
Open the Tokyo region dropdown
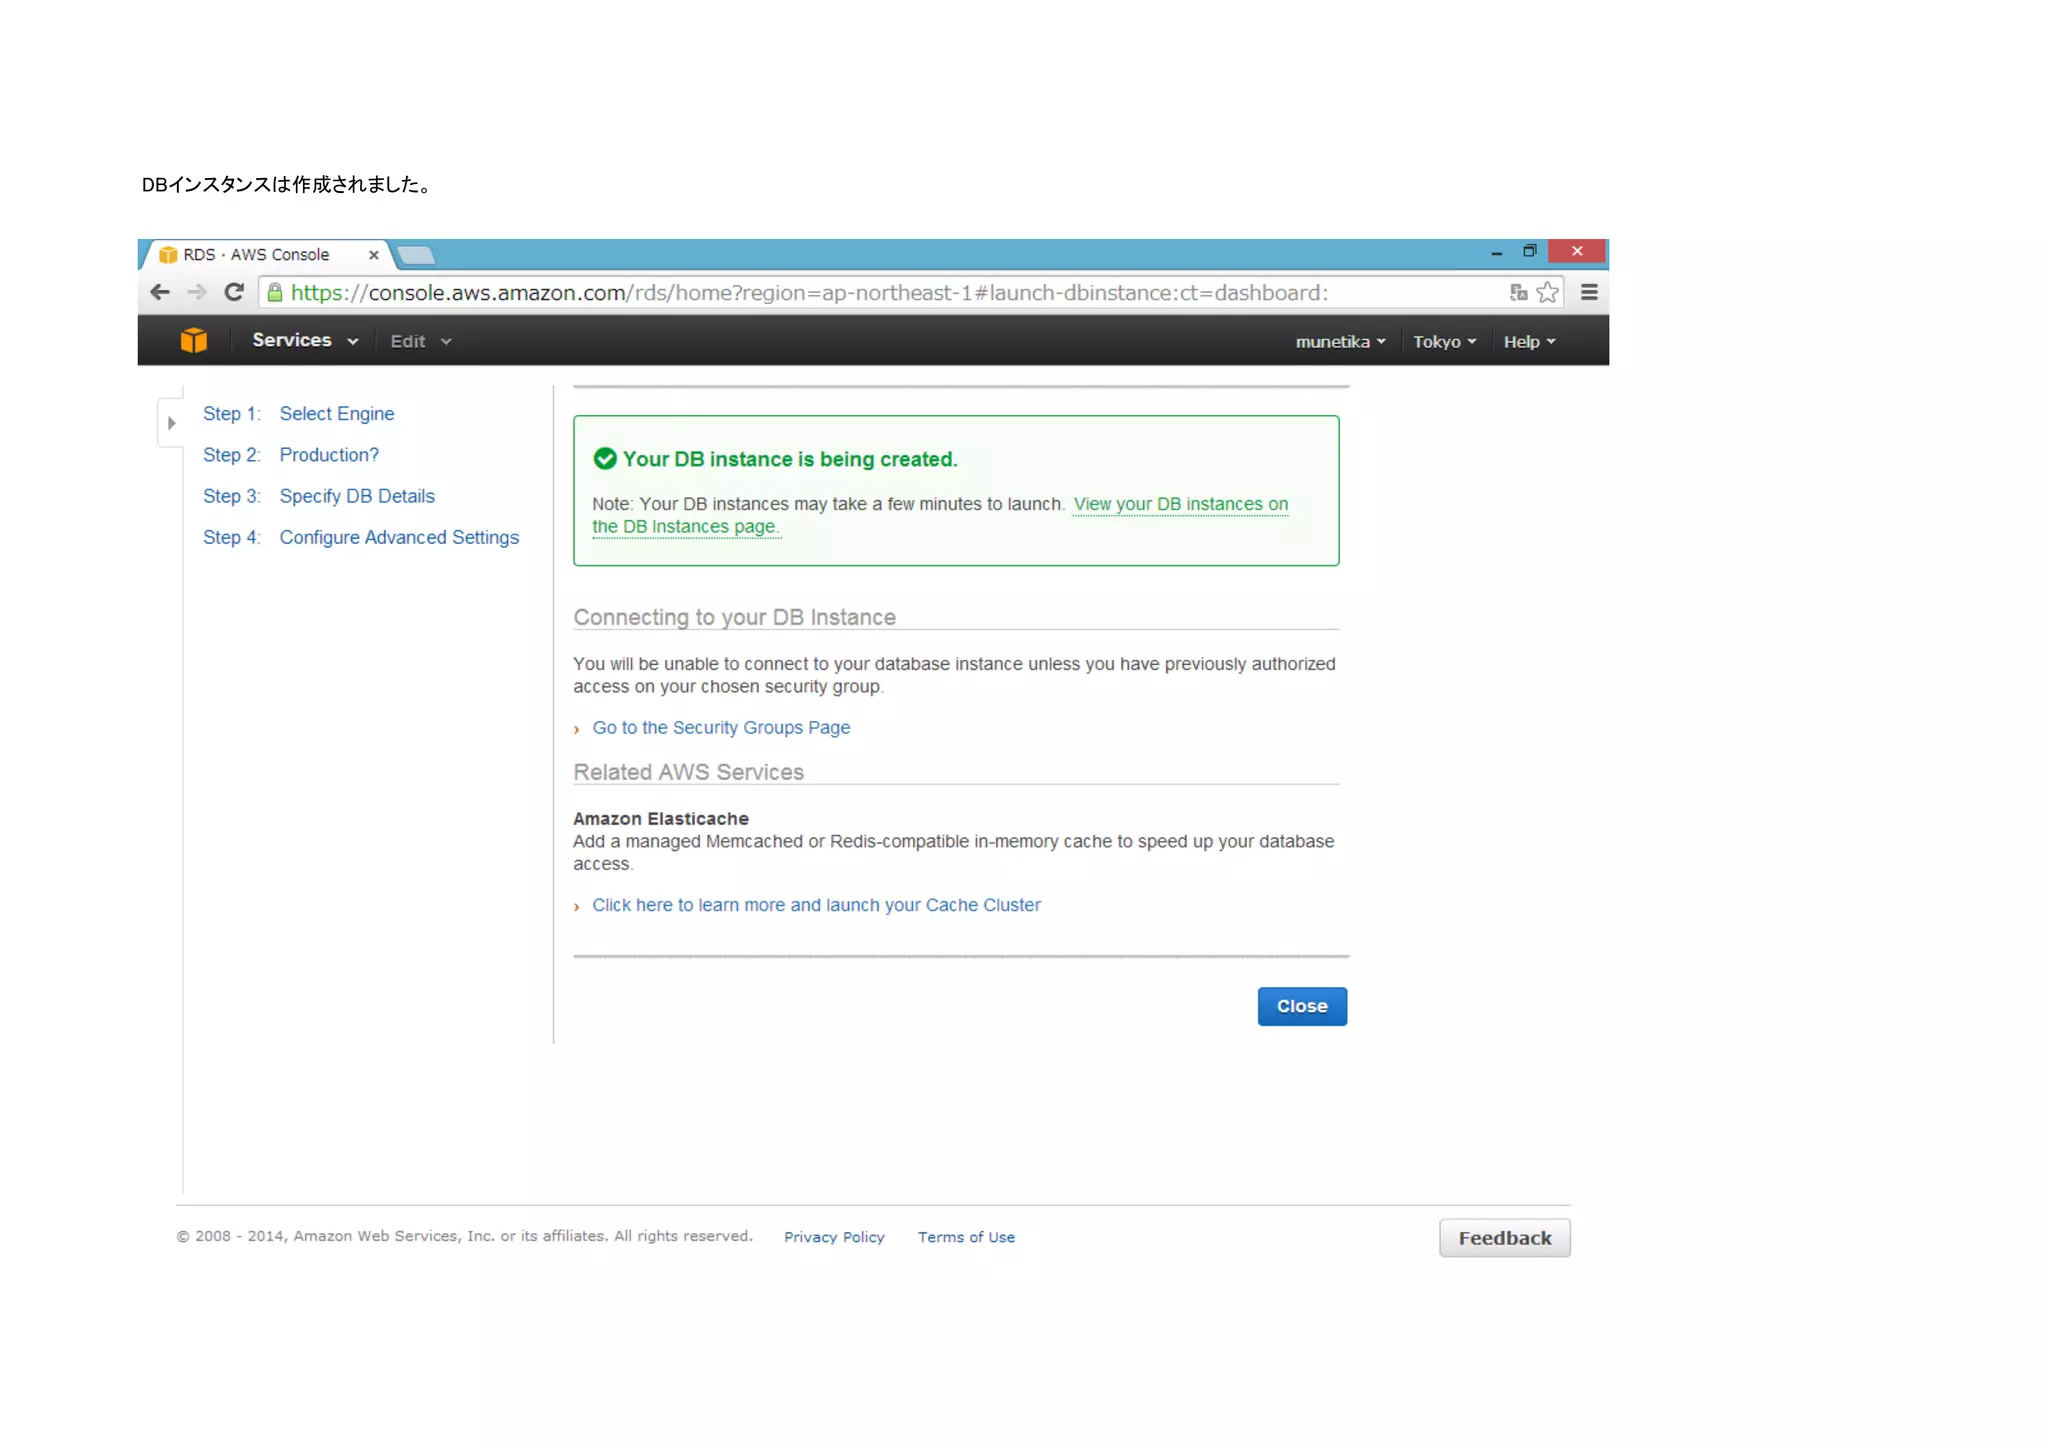[x=1445, y=342]
